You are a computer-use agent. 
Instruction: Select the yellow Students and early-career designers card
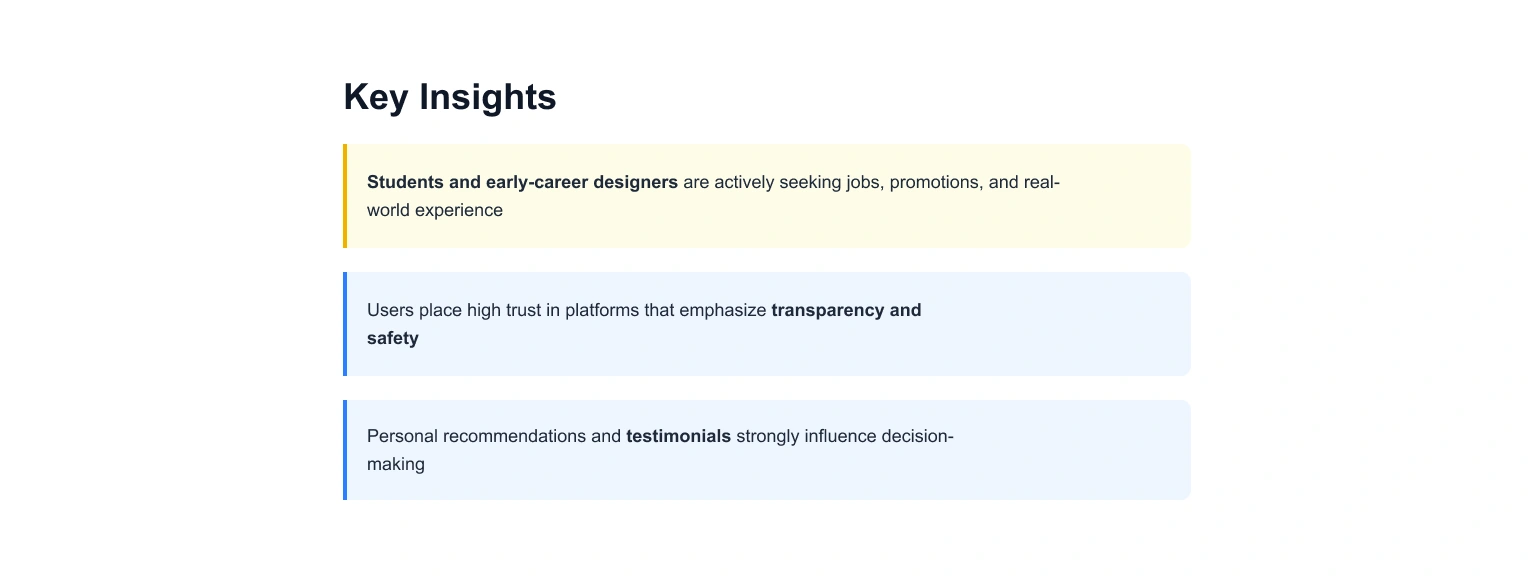click(x=767, y=196)
